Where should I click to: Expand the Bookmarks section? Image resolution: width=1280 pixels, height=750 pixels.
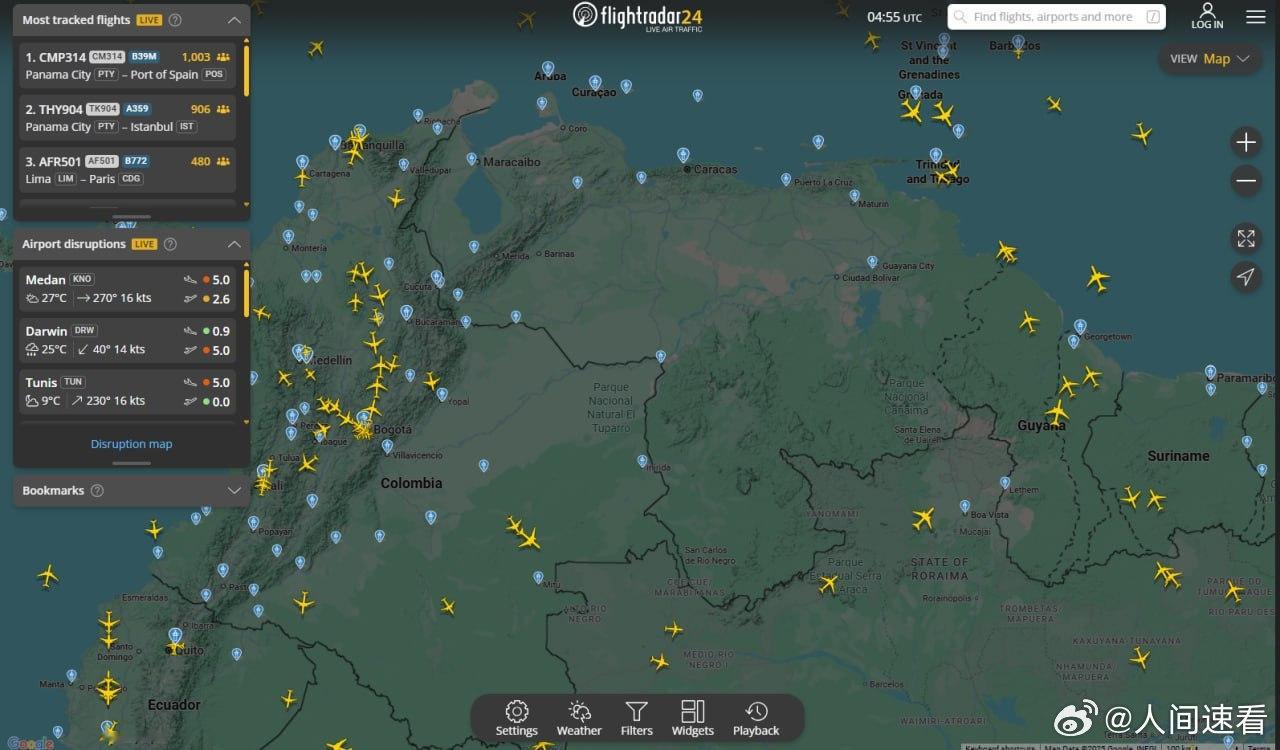[234, 490]
